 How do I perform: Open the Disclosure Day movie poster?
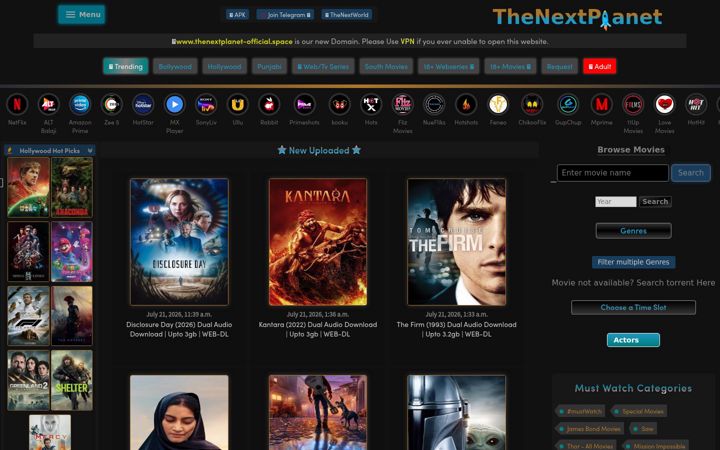pyautogui.click(x=179, y=242)
